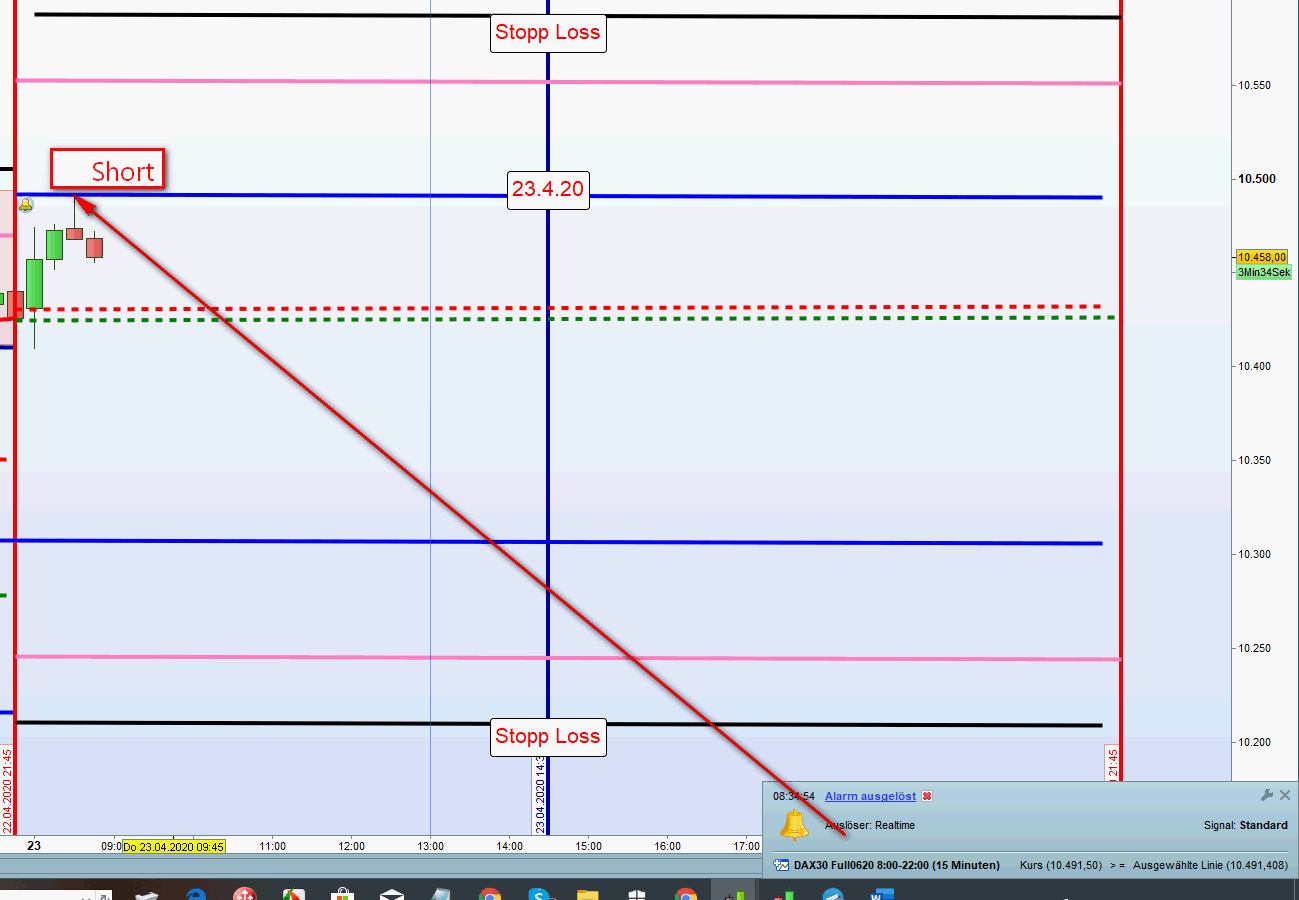Screen dimensions: 1299x900
Task: Select the '23.4.20' date label on chart
Action: pos(547,189)
